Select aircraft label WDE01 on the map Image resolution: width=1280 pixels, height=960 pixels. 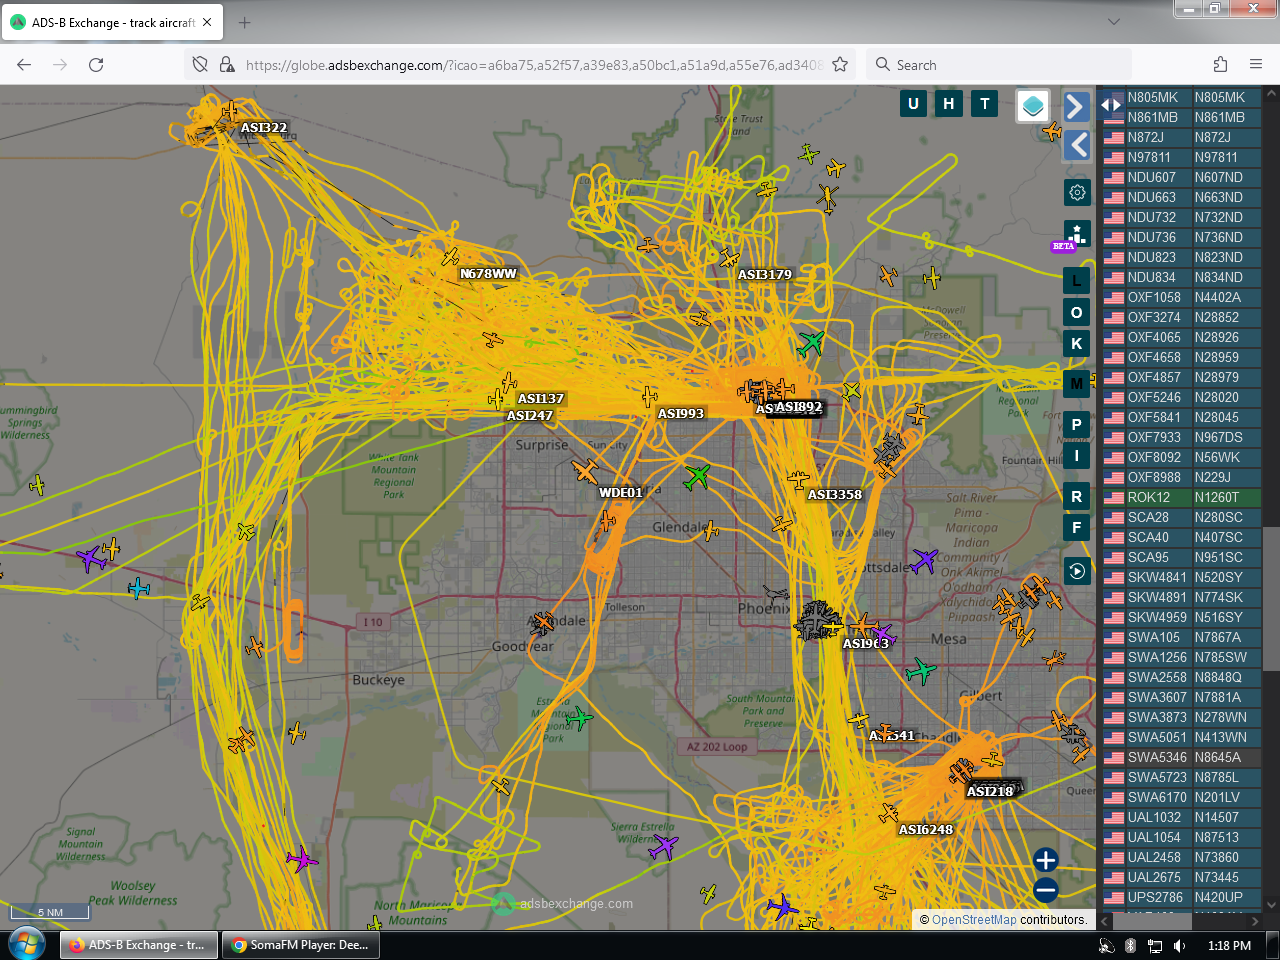[x=621, y=493]
